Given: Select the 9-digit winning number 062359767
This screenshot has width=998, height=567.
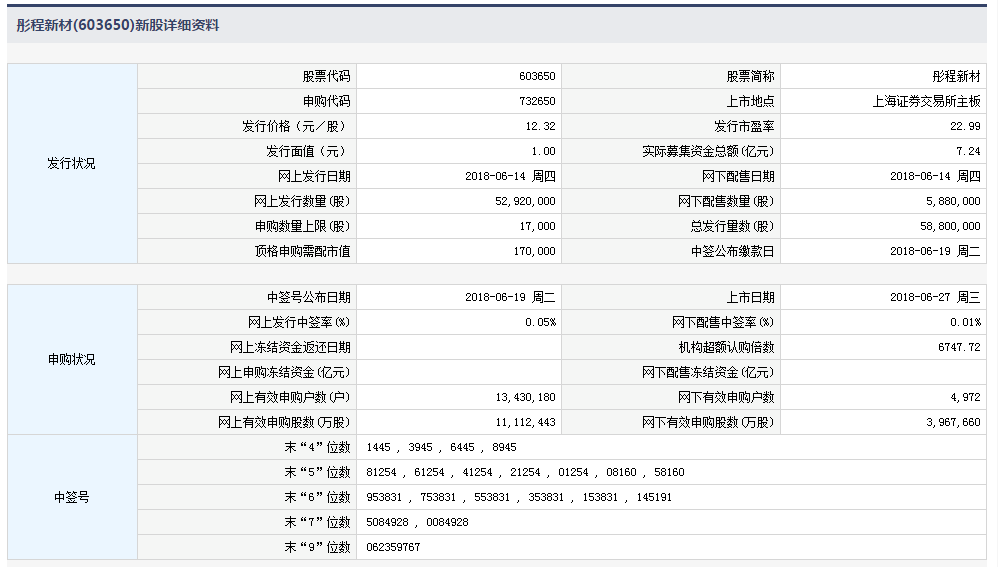Looking at the screenshot, I should (394, 548).
